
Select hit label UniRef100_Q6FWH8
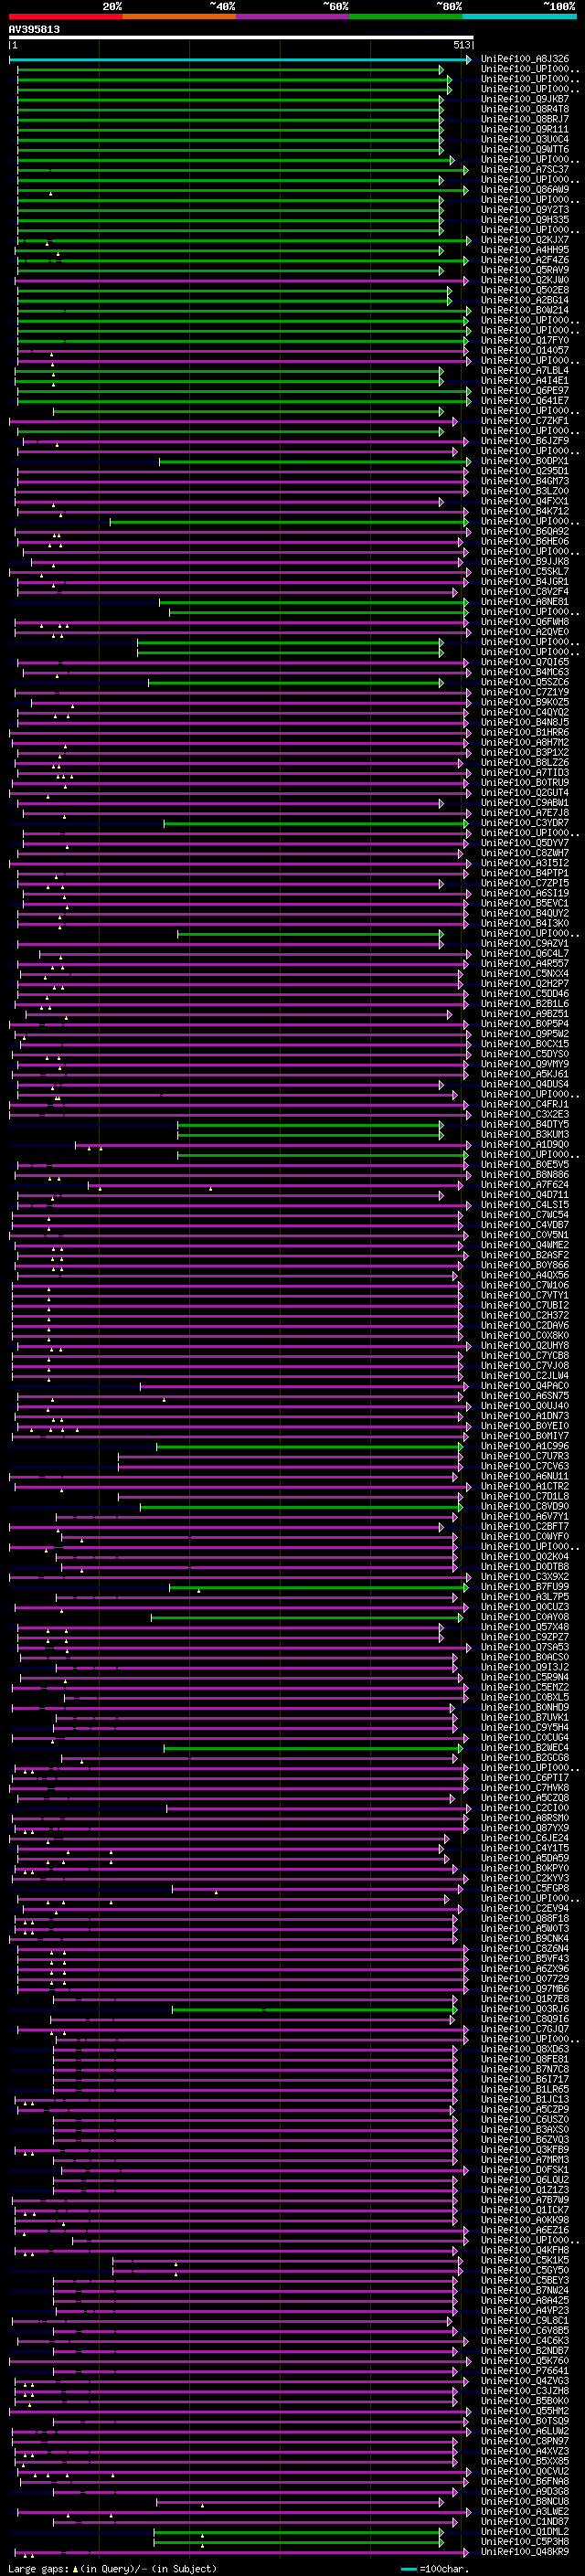coord(525,622)
